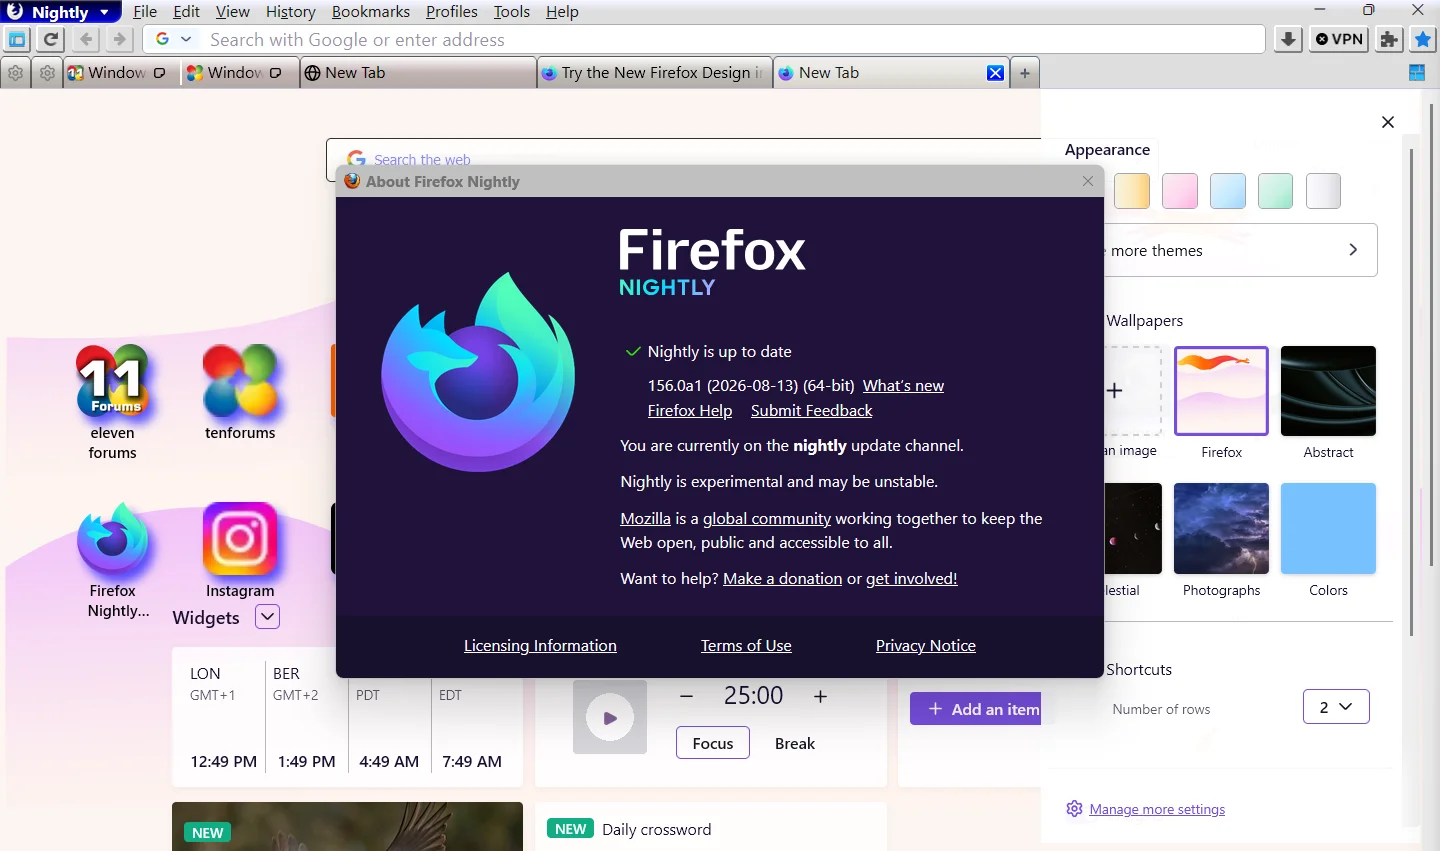The width and height of the screenshot is (1440, 851).
Task: Open the Mozilla link
Action: 645,519
